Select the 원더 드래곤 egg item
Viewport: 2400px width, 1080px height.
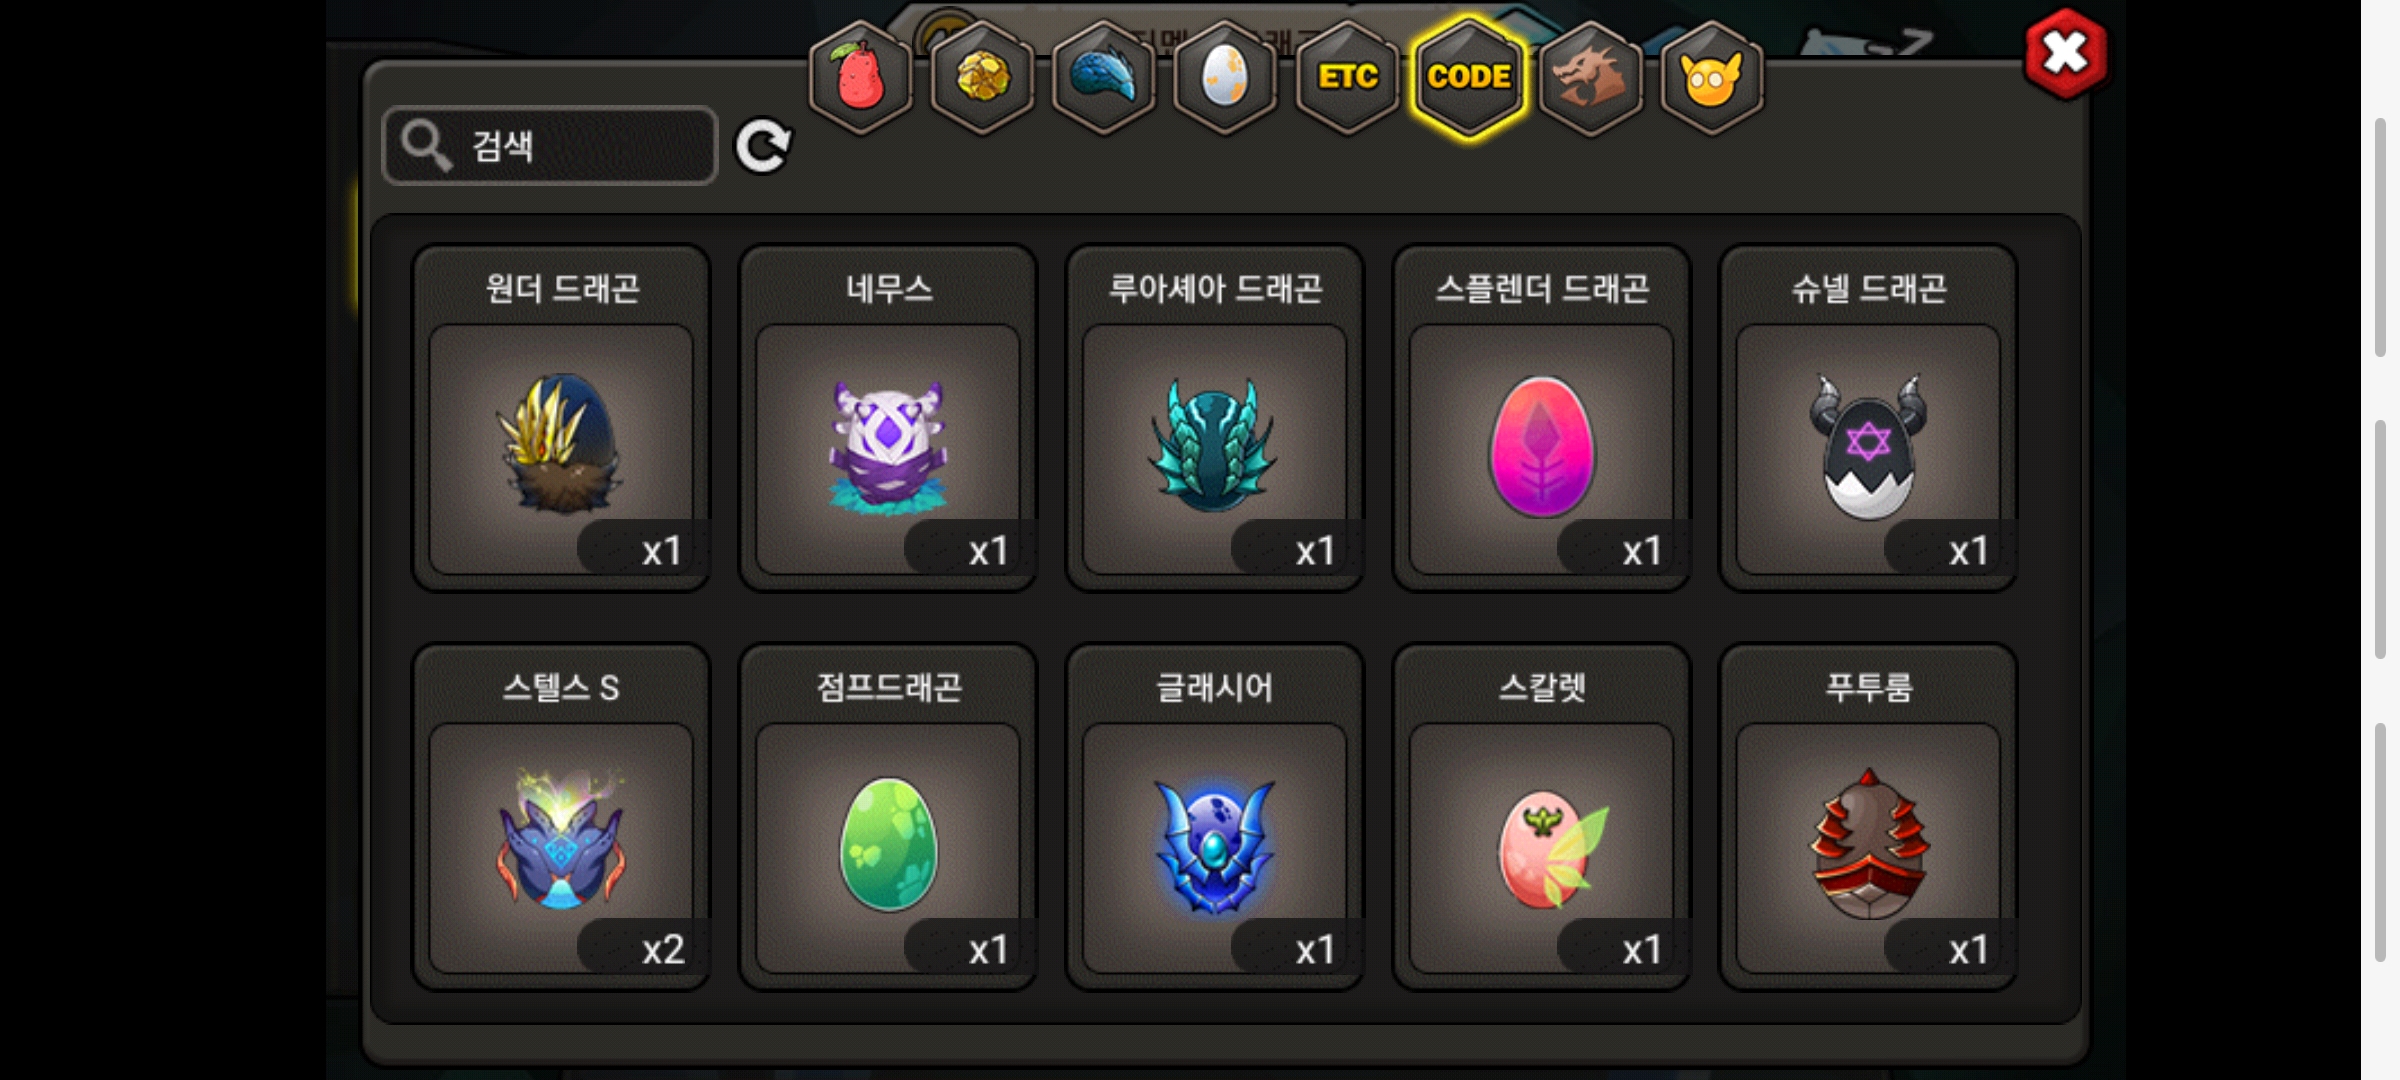tap(561, 418)
